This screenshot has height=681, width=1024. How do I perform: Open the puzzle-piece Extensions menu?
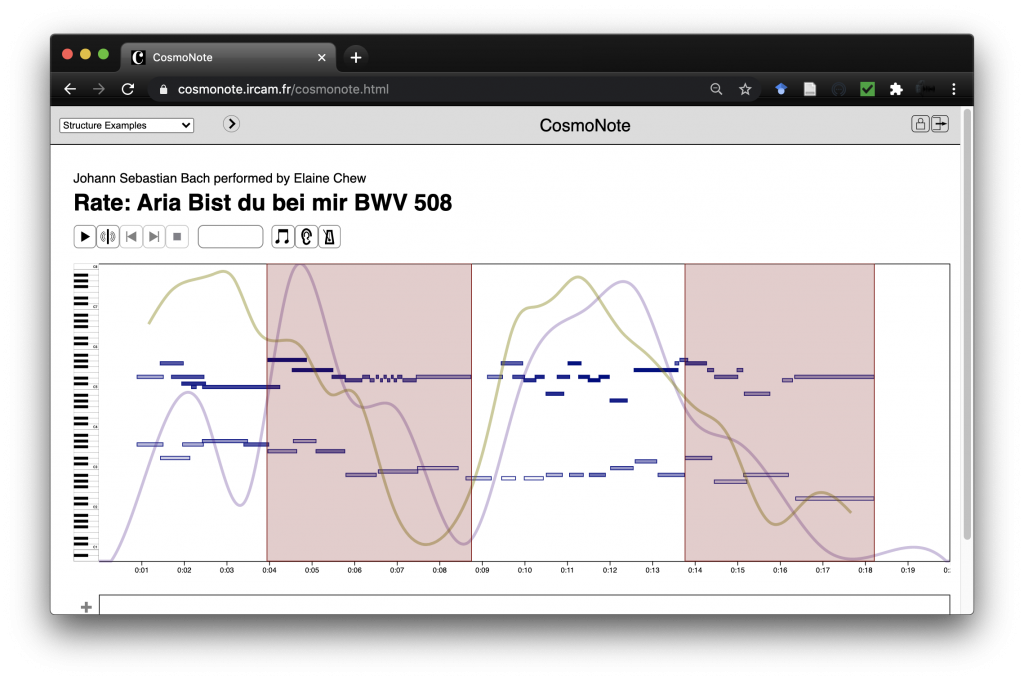point(896,89)
